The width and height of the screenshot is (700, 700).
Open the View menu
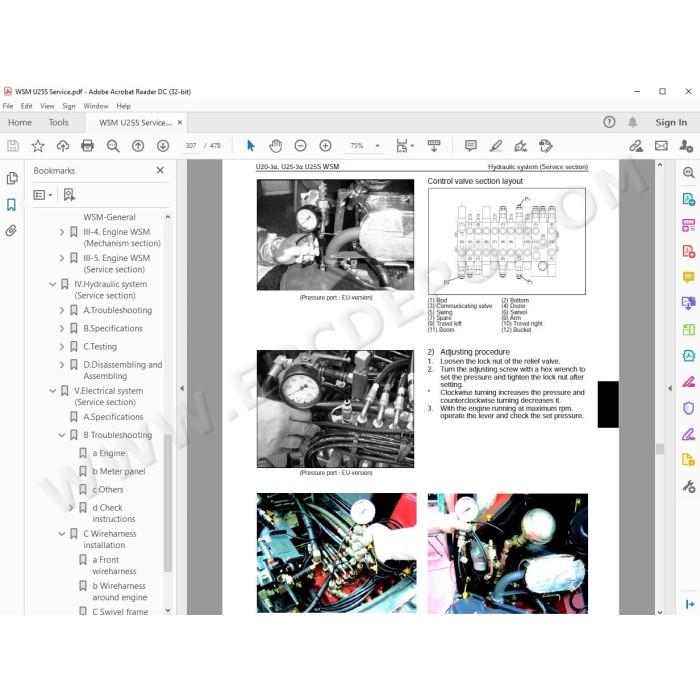point(47,106)
